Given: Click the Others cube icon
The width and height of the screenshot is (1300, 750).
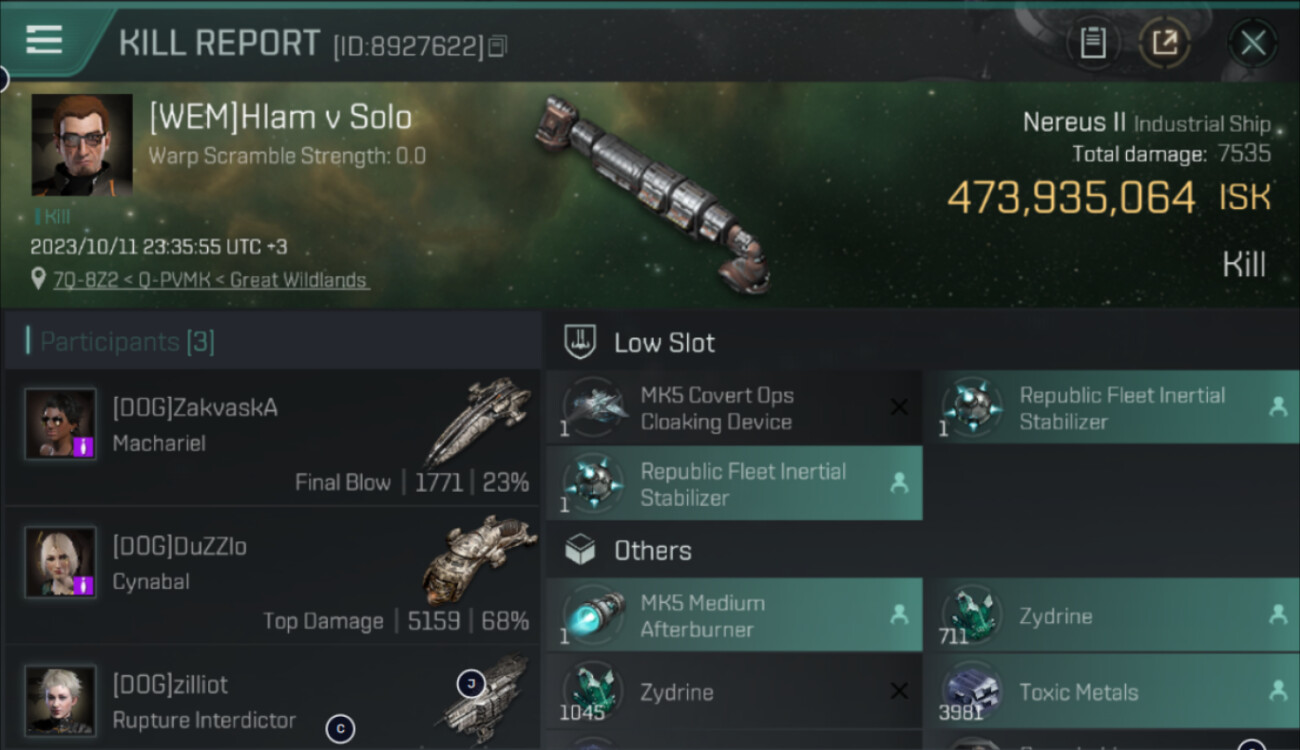Looking at the screenshot, I should tap(580, 550).
